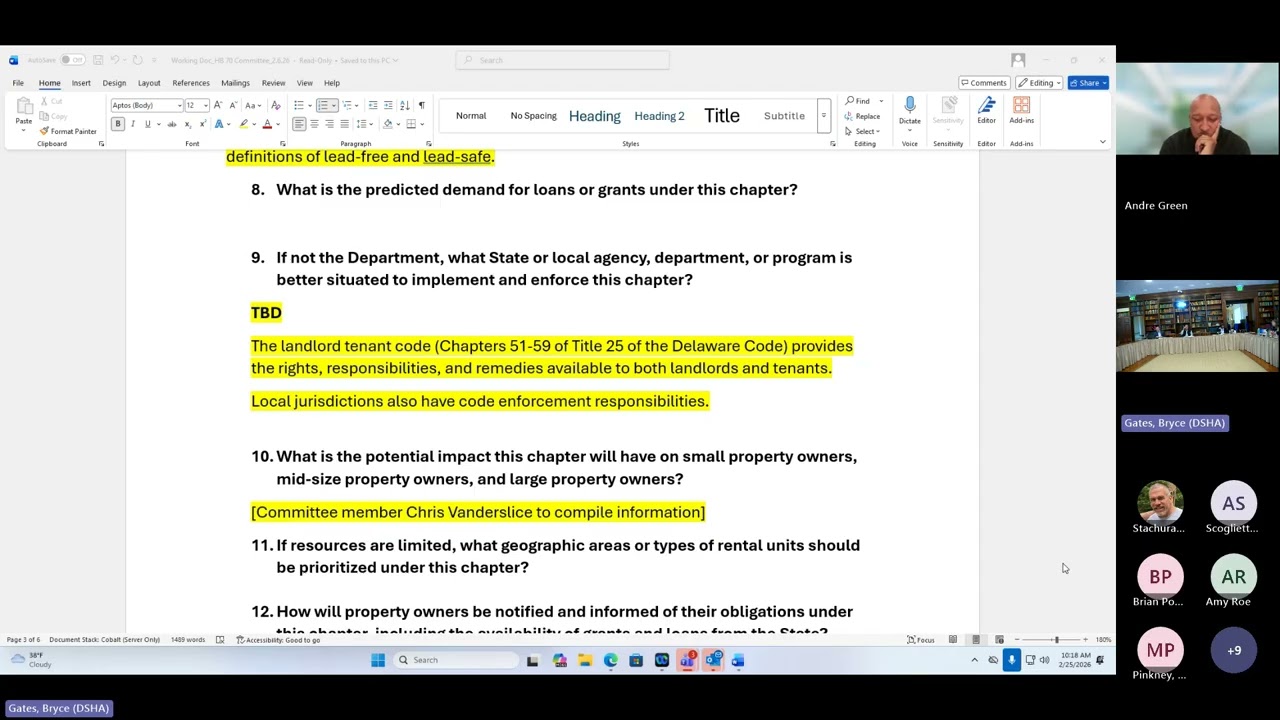The image size is (1280, 720).
Task: Open the font size dropdown
Action: pyautogui.click(x=205, y=105)
